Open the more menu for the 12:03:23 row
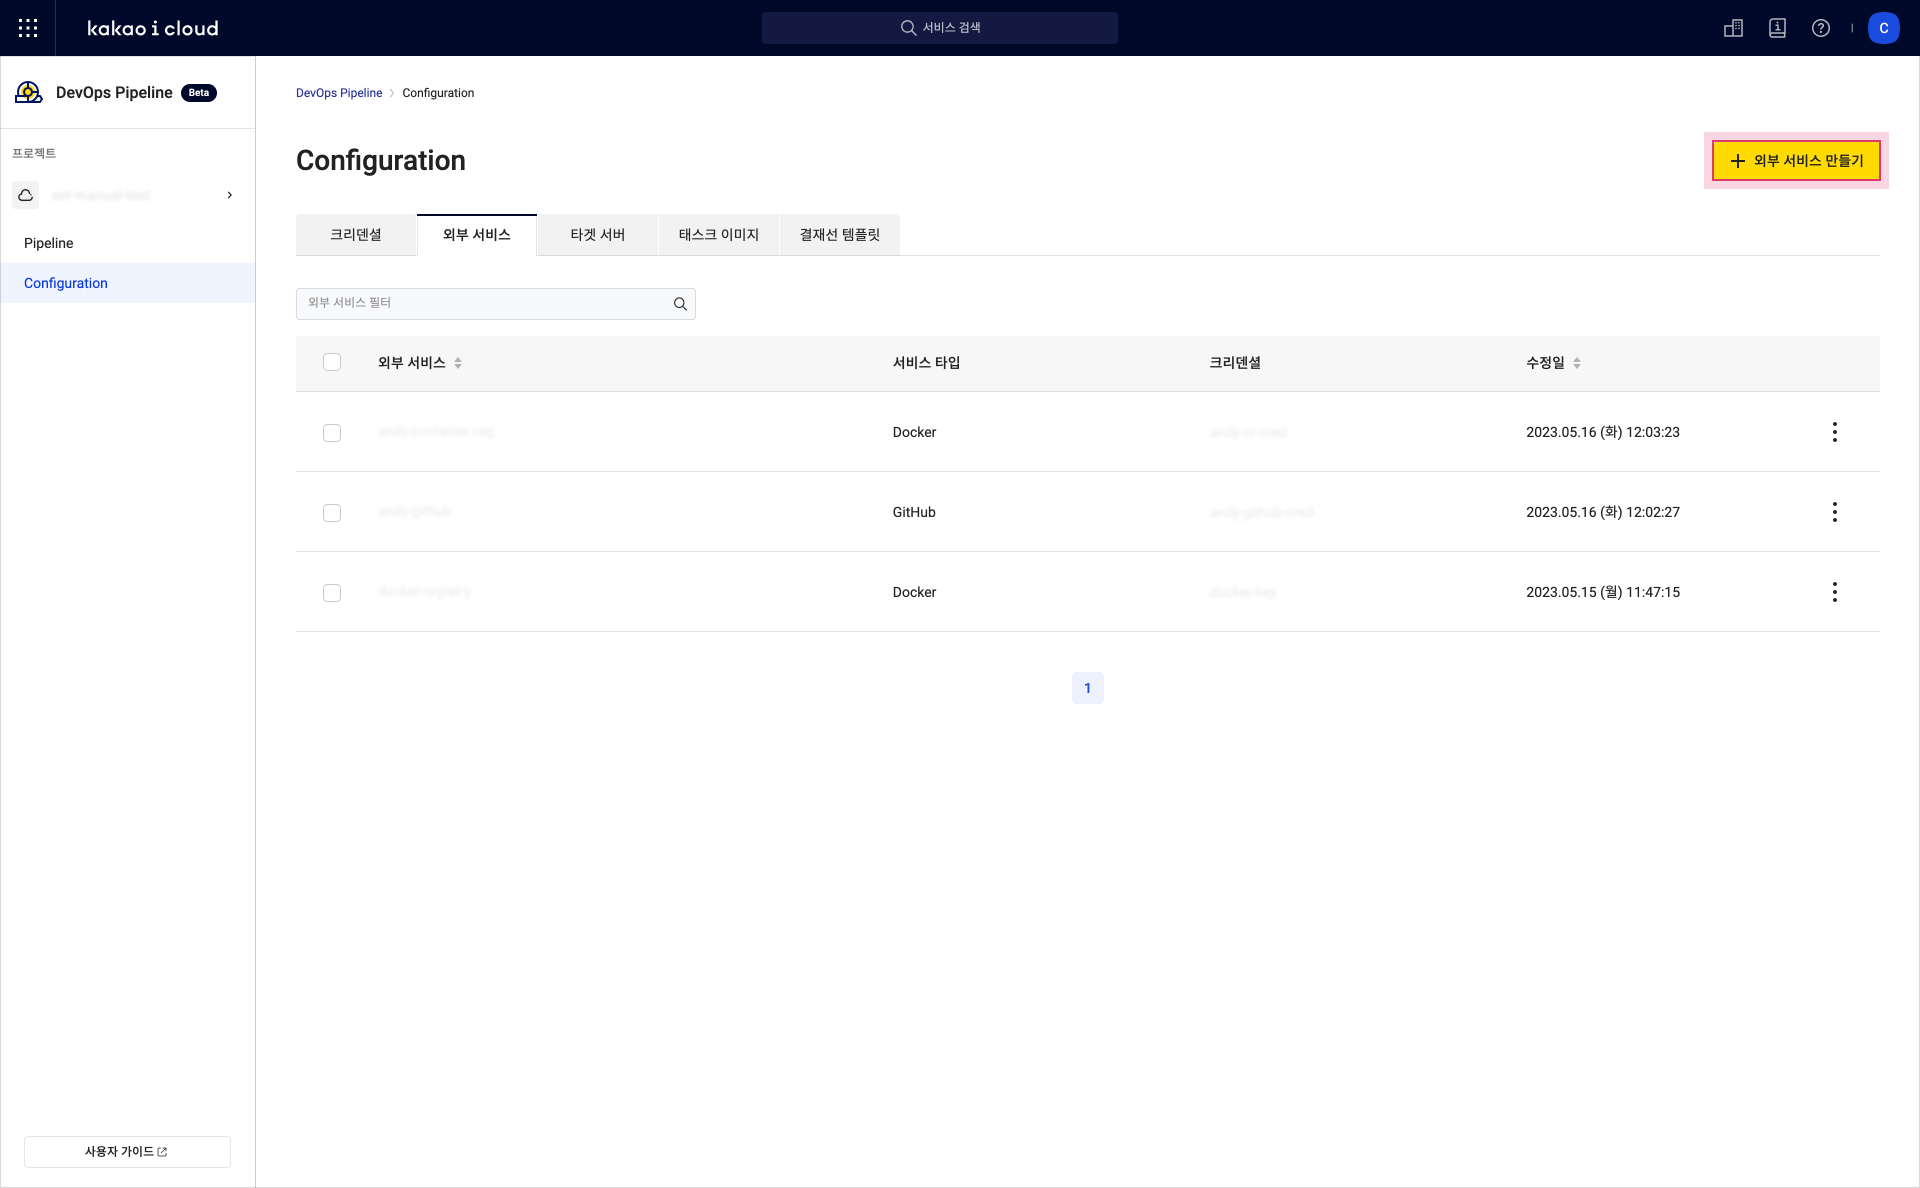Viewport: 1920px width, 1188px height. 1834,432
